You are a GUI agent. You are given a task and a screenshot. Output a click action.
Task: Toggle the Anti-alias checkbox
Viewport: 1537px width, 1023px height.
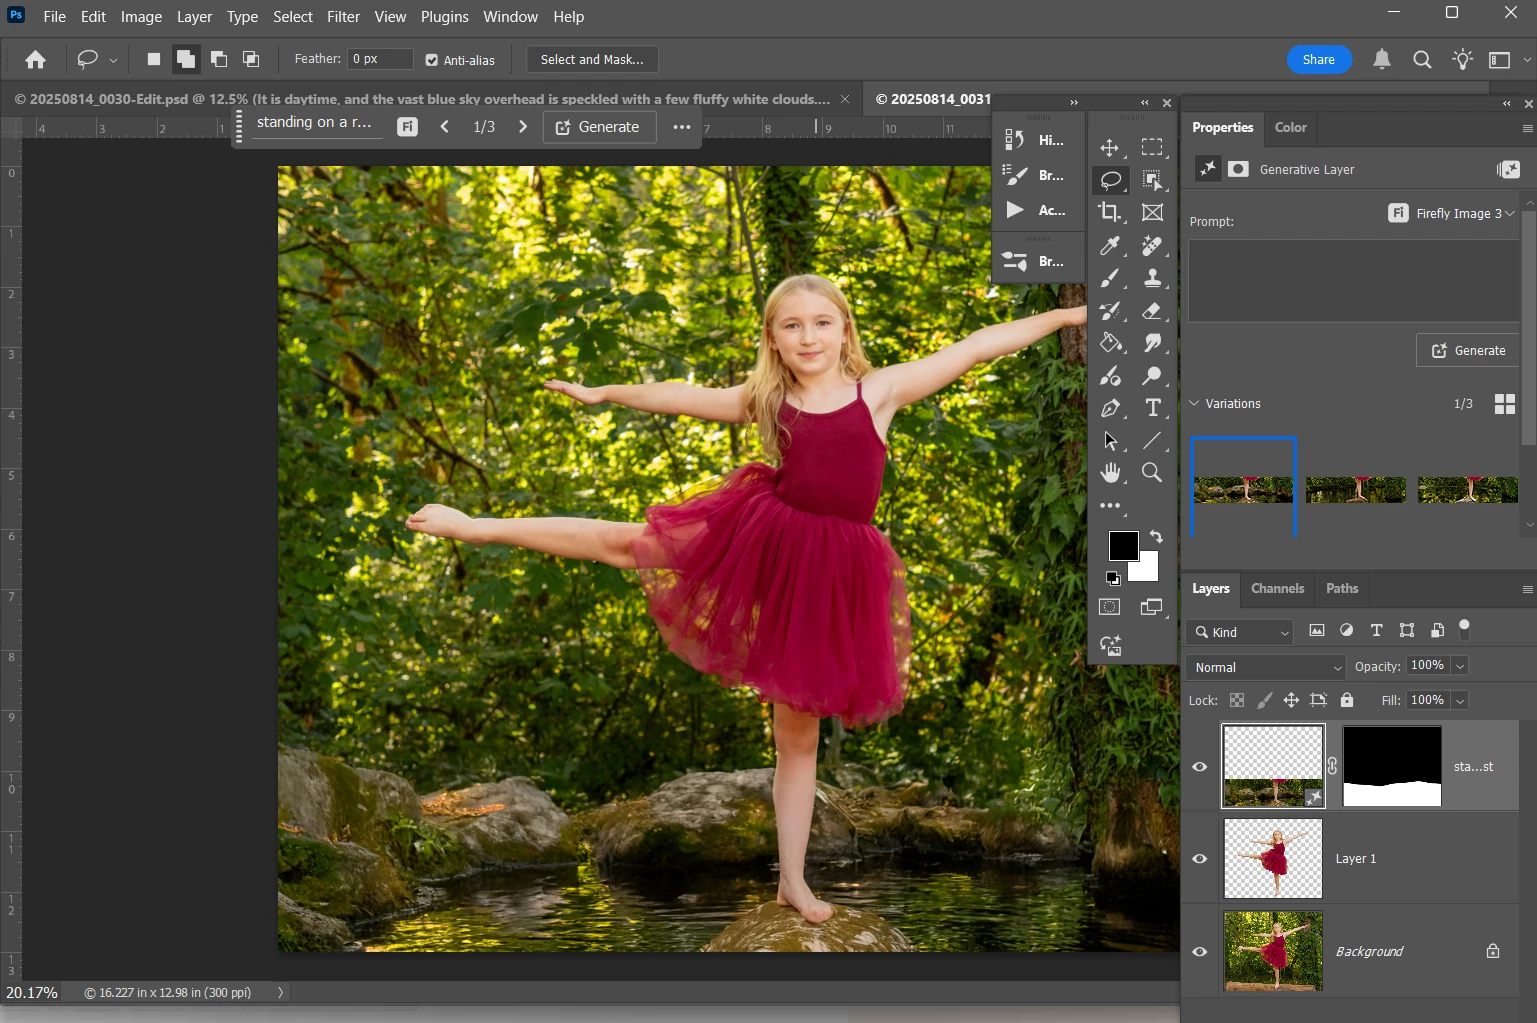point(432,60)
